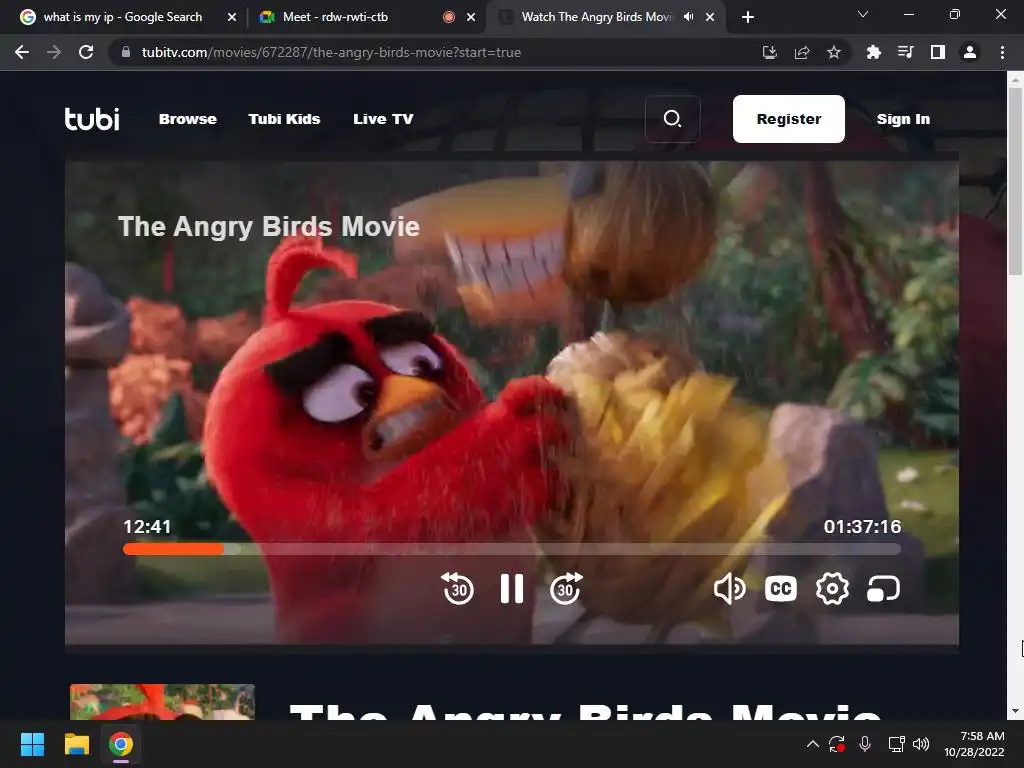Open Live TV section

pyautogui.click(x=383, y=119)
